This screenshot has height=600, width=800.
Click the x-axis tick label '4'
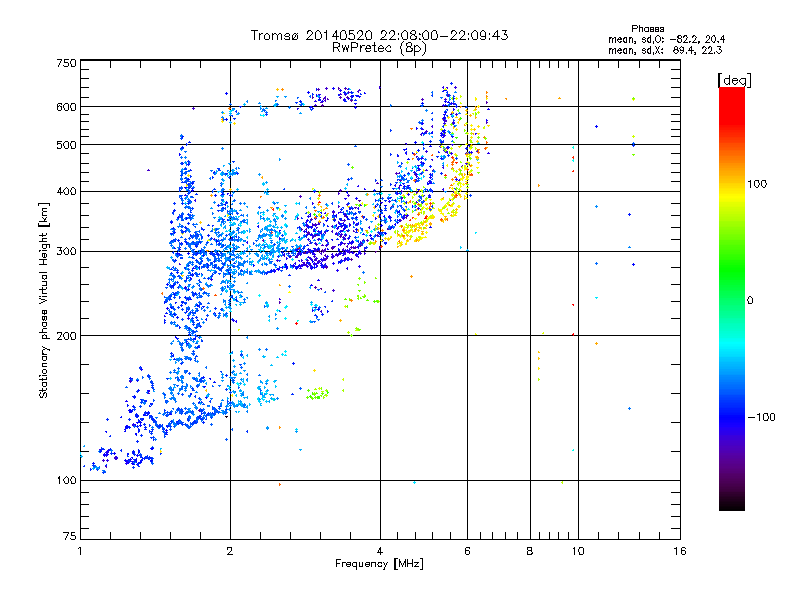click(380, 551)
